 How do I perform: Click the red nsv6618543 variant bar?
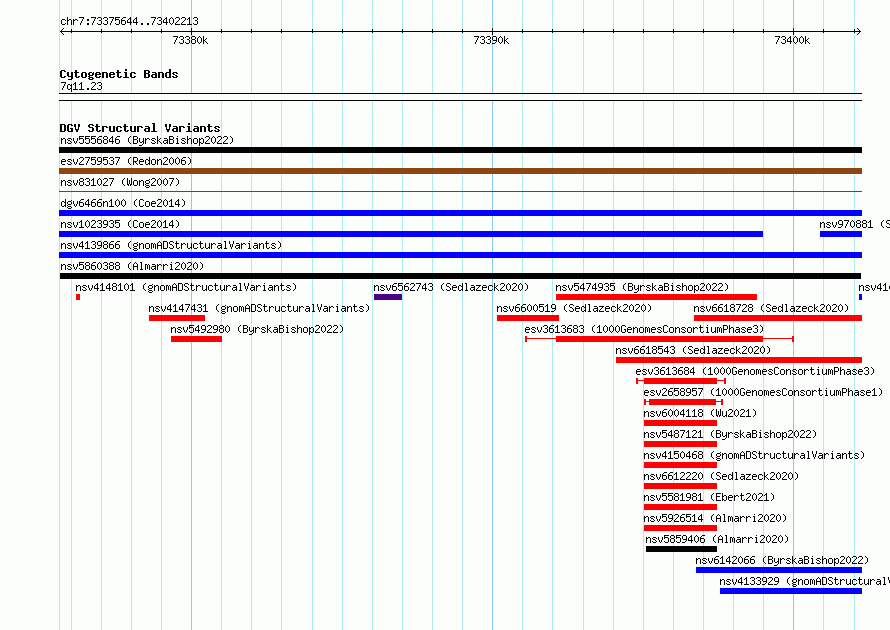[x=738, y=360]
